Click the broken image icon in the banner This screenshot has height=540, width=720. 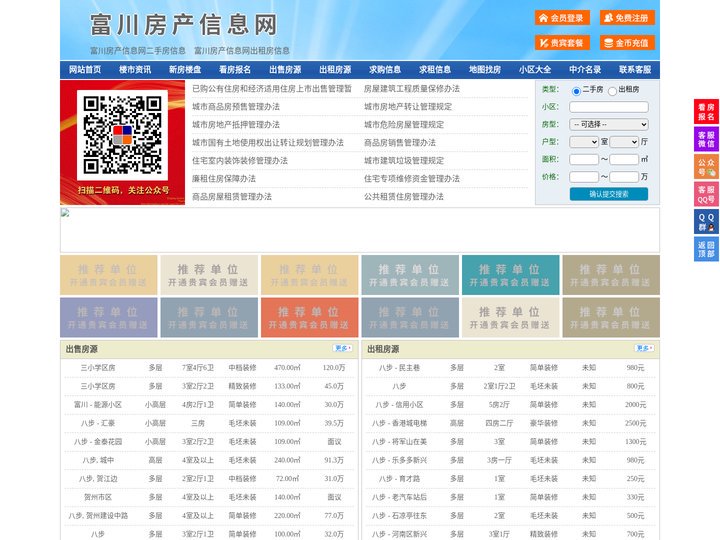[x=65, y=213]
